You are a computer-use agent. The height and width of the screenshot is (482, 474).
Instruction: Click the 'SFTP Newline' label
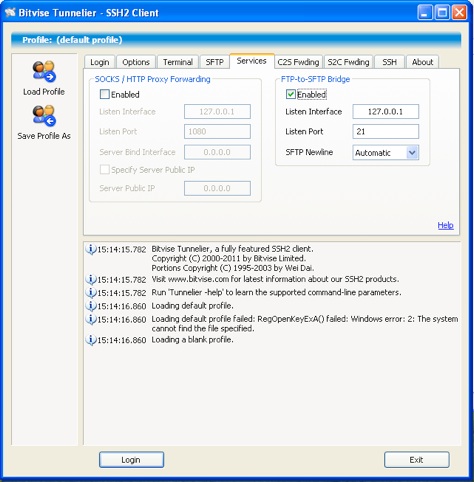point(309,152)
